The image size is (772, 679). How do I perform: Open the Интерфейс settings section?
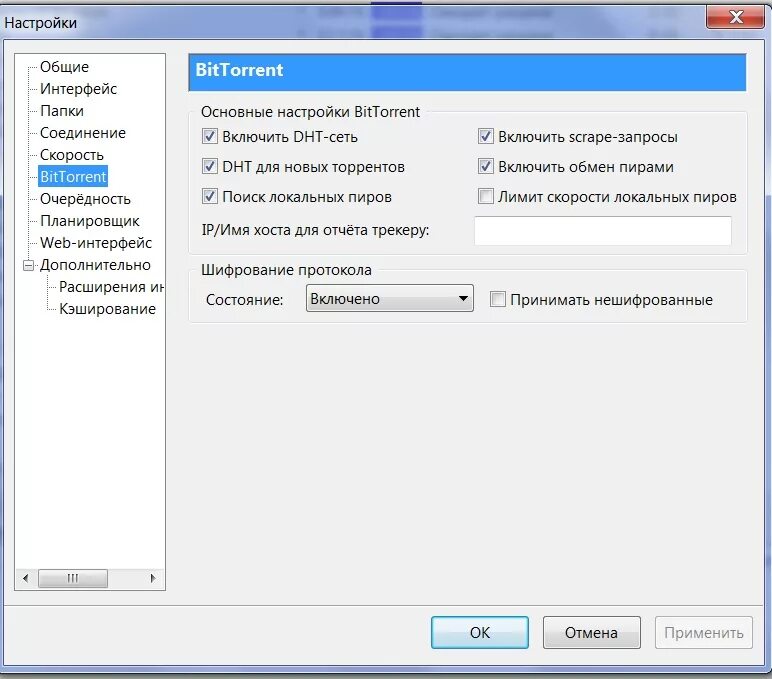click(78, 89)
